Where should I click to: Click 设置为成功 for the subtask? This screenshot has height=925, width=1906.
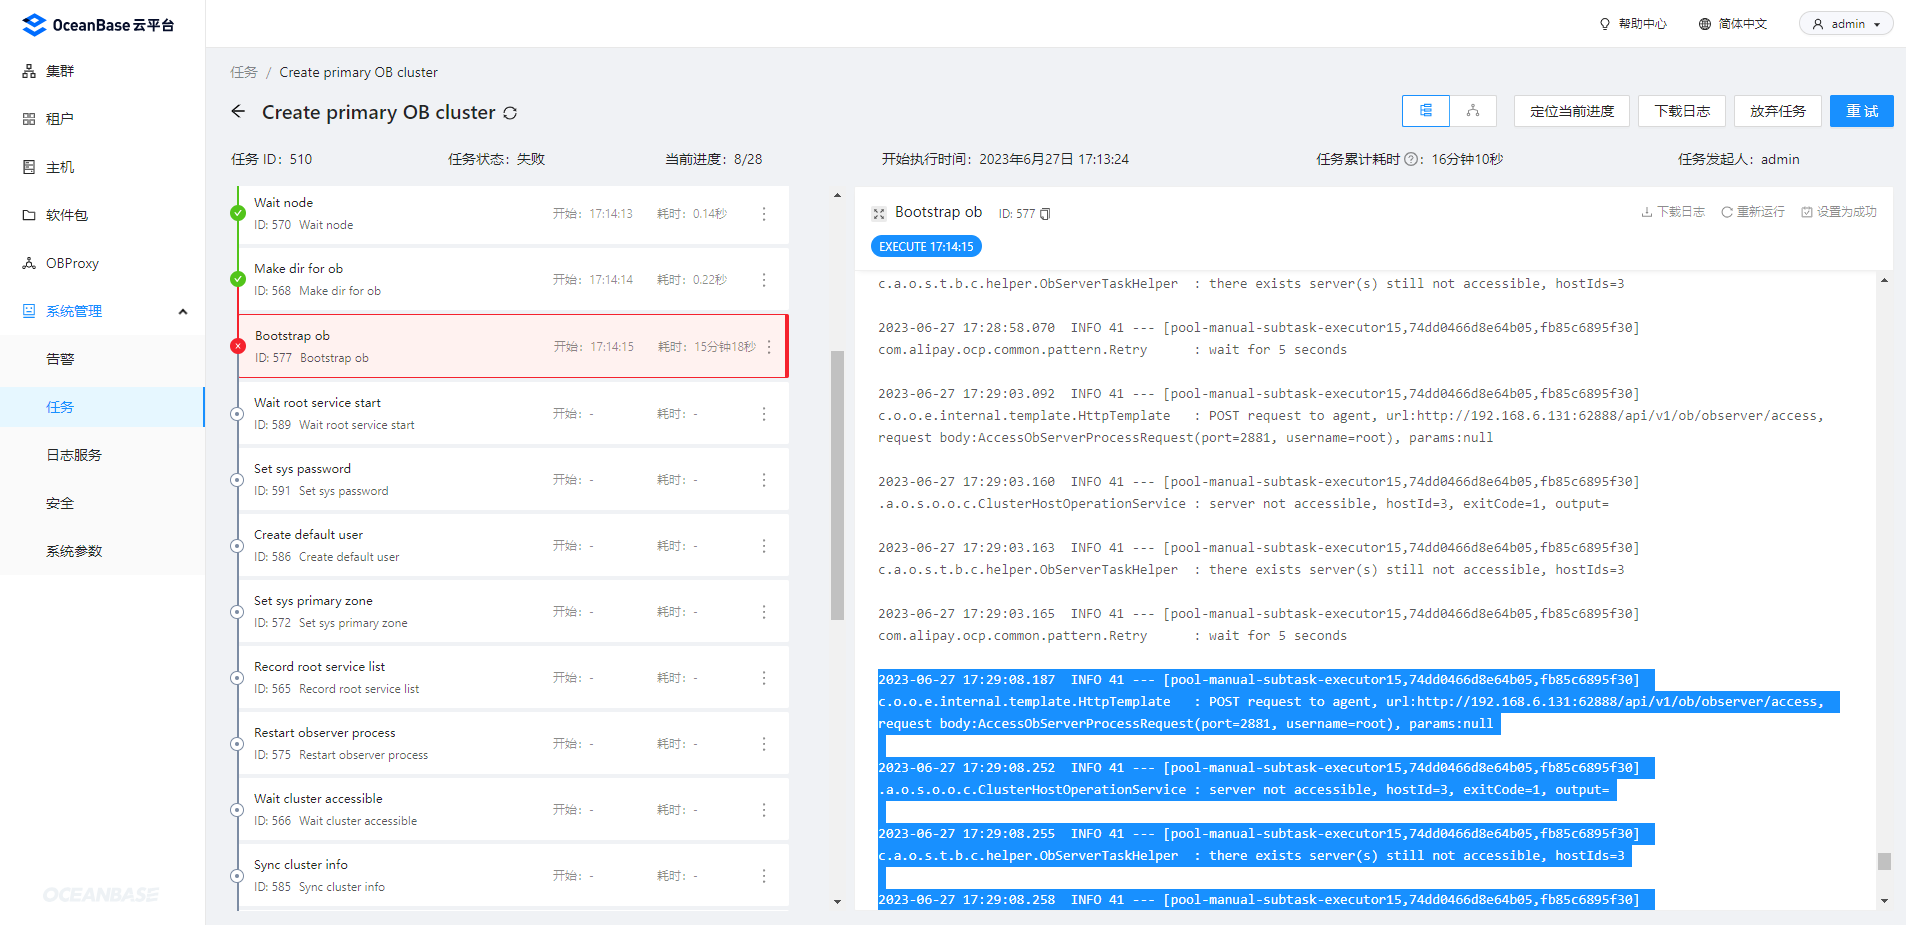tap(1839, 212)
